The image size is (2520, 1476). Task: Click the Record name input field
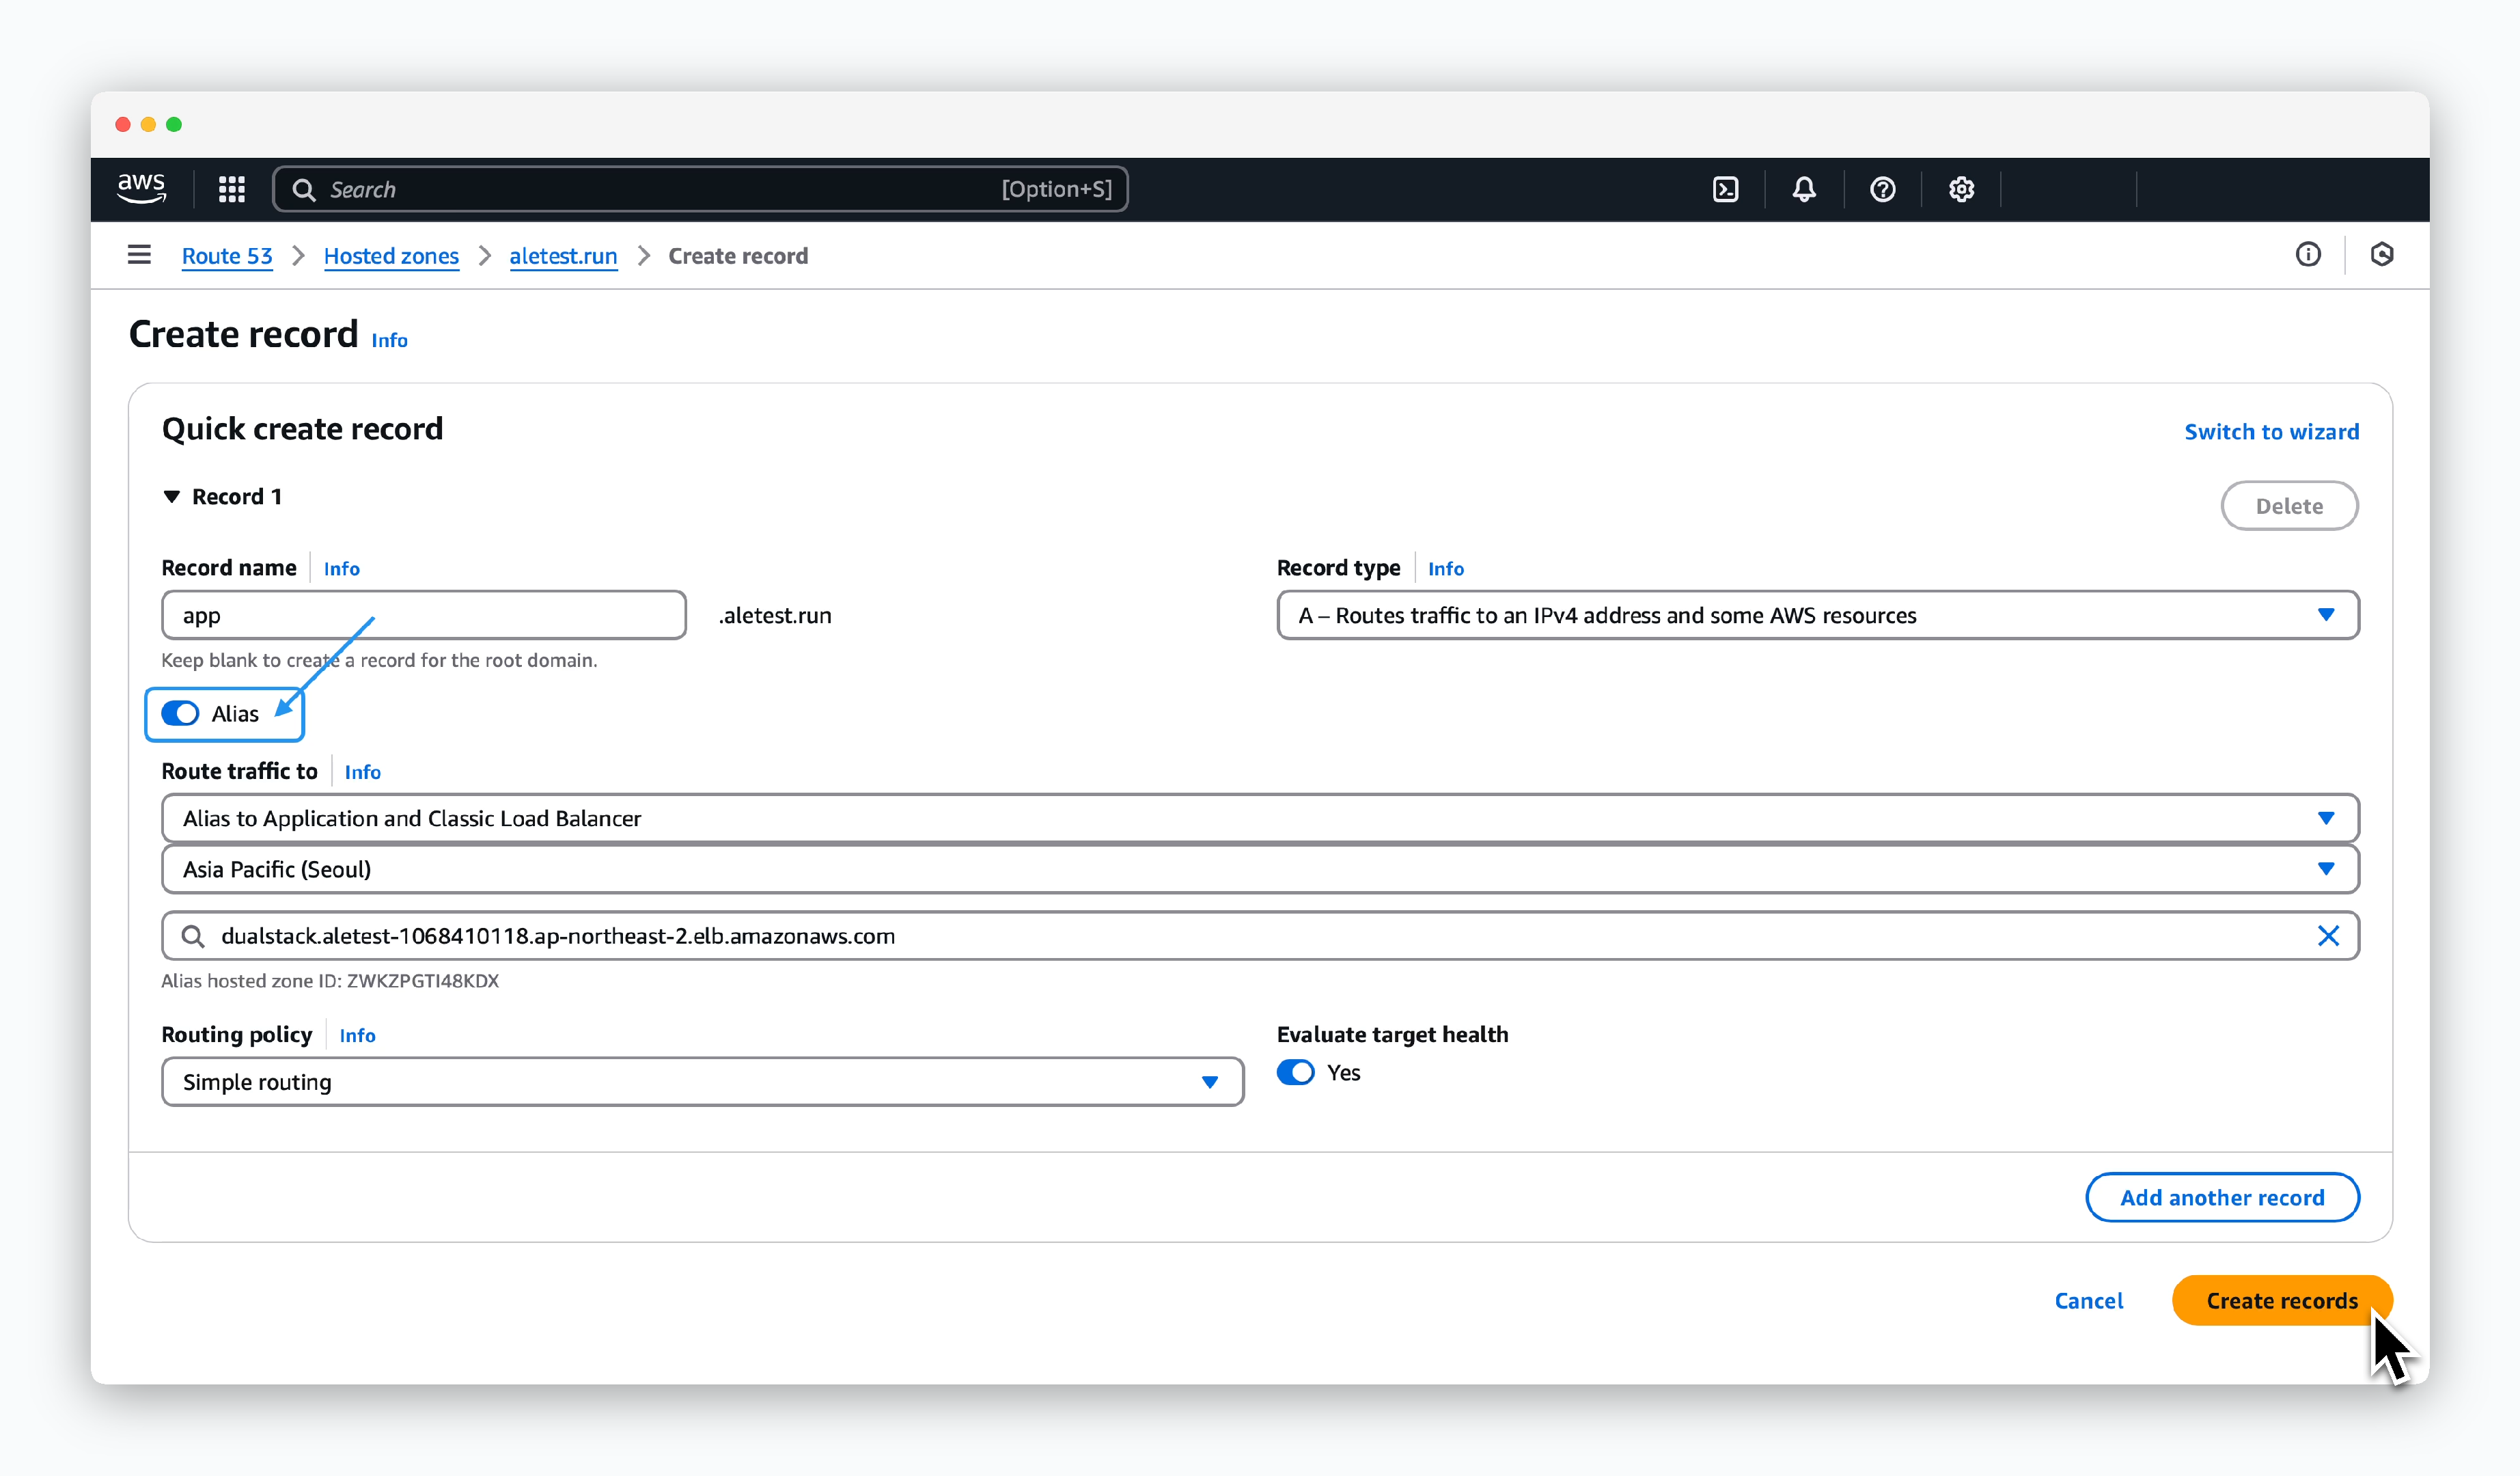click(x=424, y=615)
